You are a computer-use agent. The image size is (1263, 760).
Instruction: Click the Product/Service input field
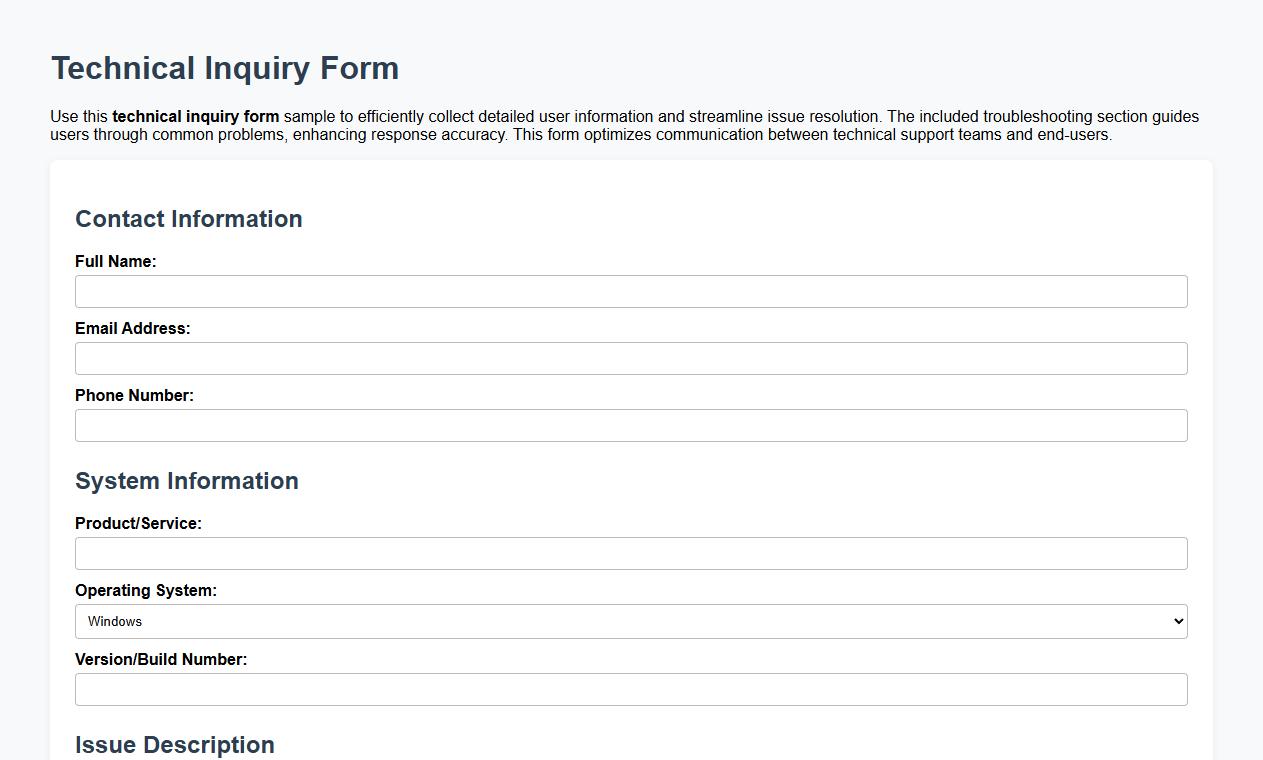(631, 553)
